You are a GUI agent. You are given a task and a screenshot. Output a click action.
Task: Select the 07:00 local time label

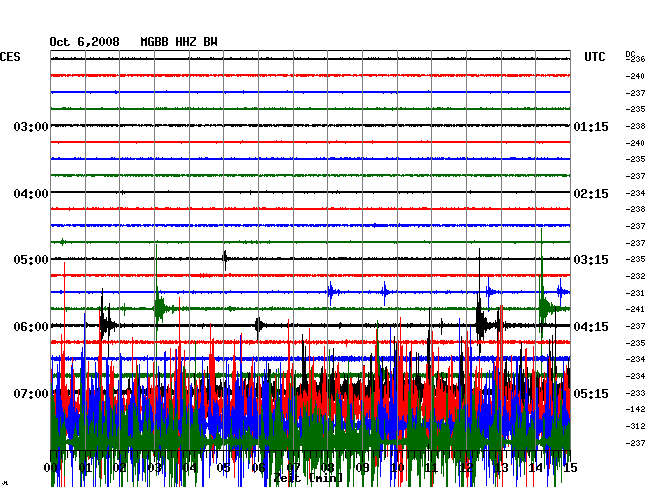click(x=31, y=393)
